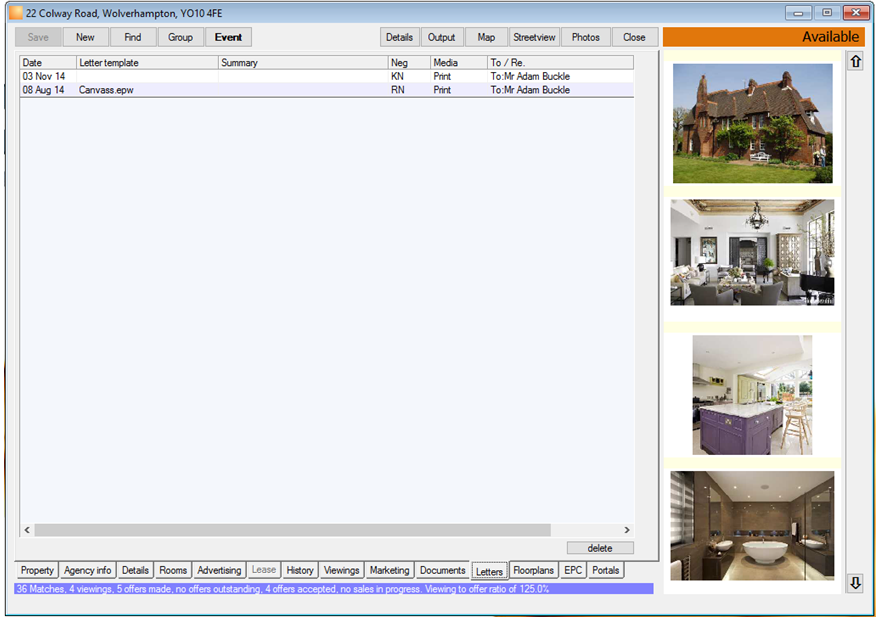
Task: Click the horizontal scrollbar thumb in the letters list
Action: [293, 530]
